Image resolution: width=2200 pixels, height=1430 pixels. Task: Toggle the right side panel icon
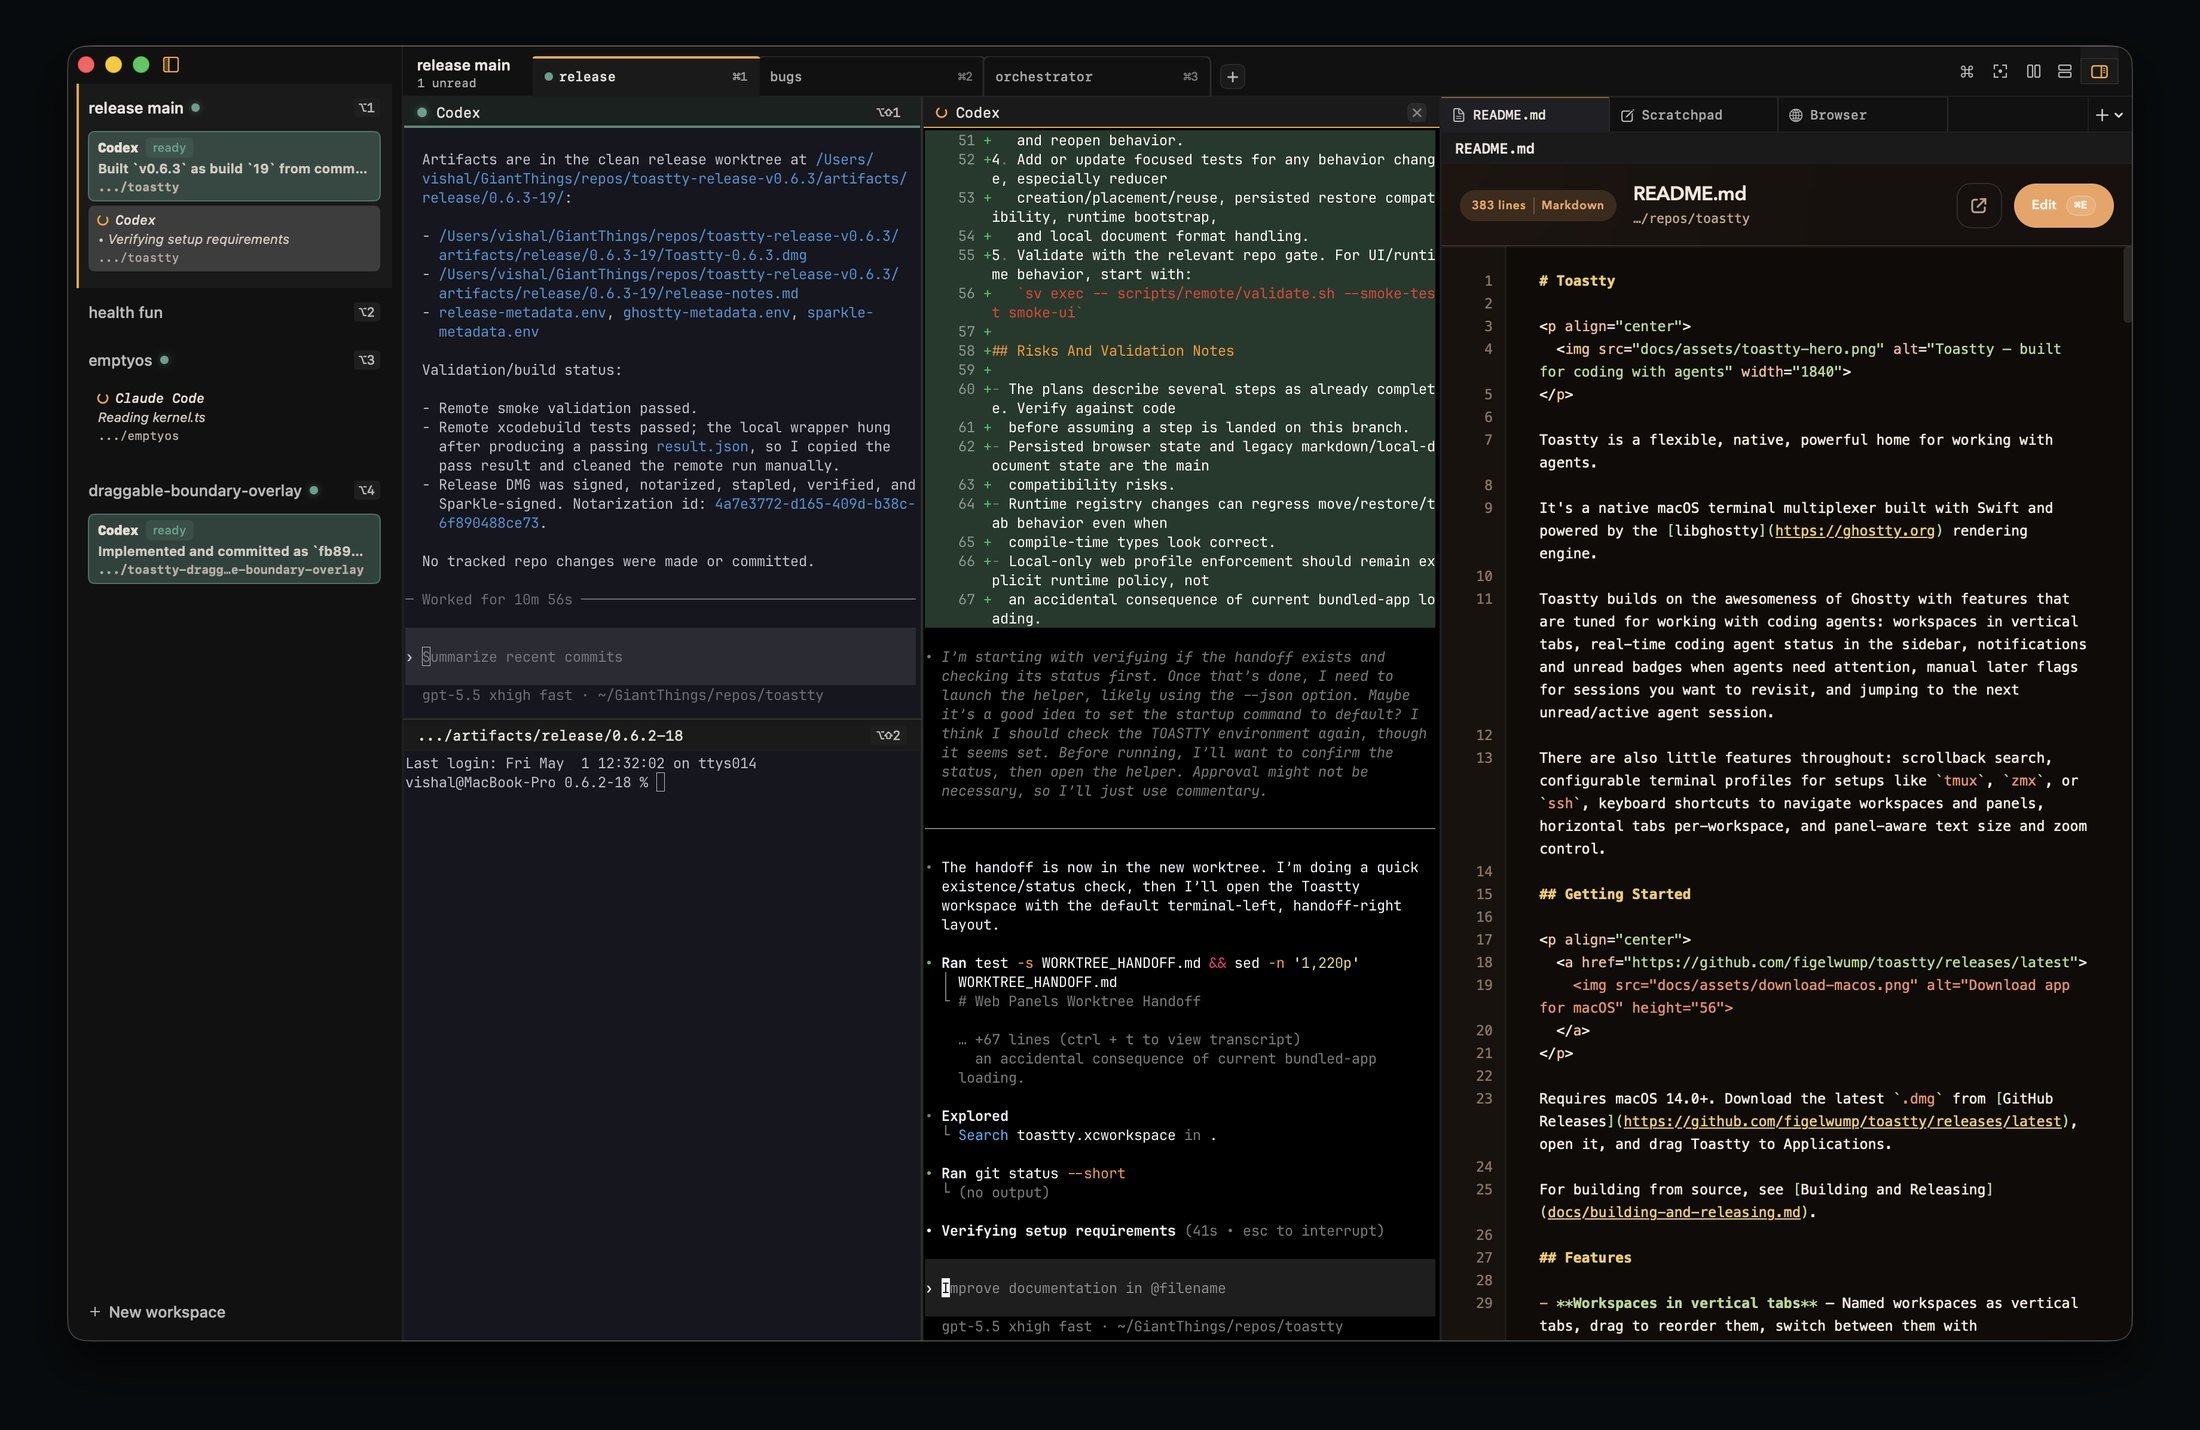click(2099, 72)
